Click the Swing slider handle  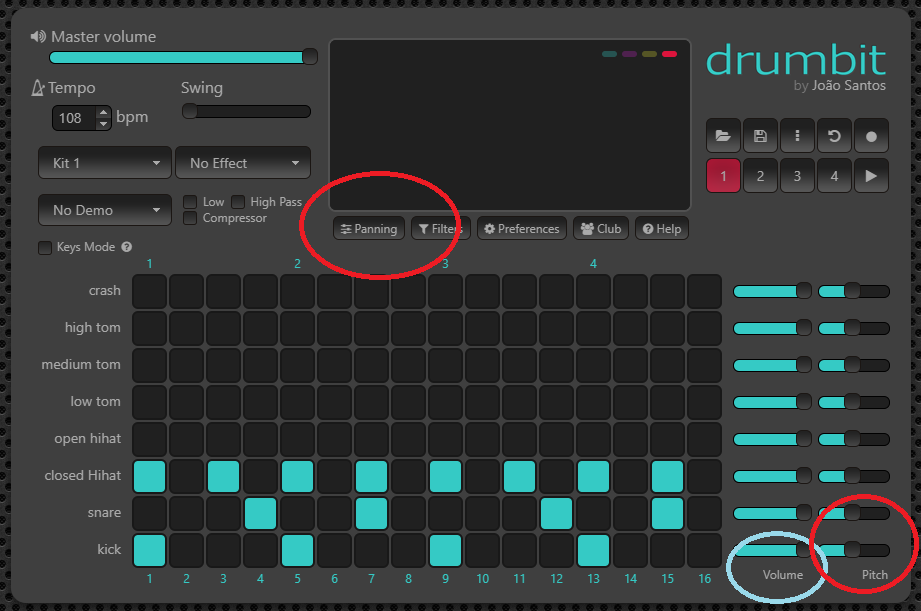pos(189,111)
